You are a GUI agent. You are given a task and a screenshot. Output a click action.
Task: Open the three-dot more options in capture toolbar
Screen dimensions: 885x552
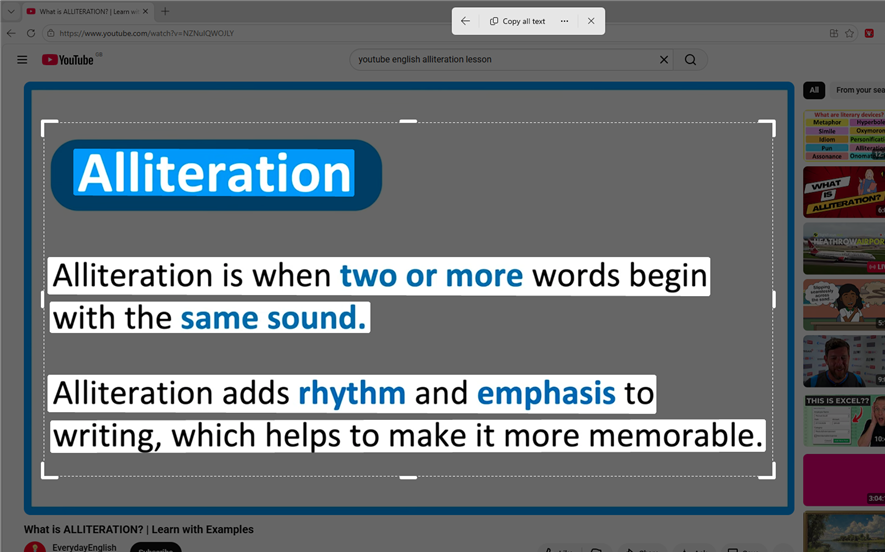click(564, 21)
